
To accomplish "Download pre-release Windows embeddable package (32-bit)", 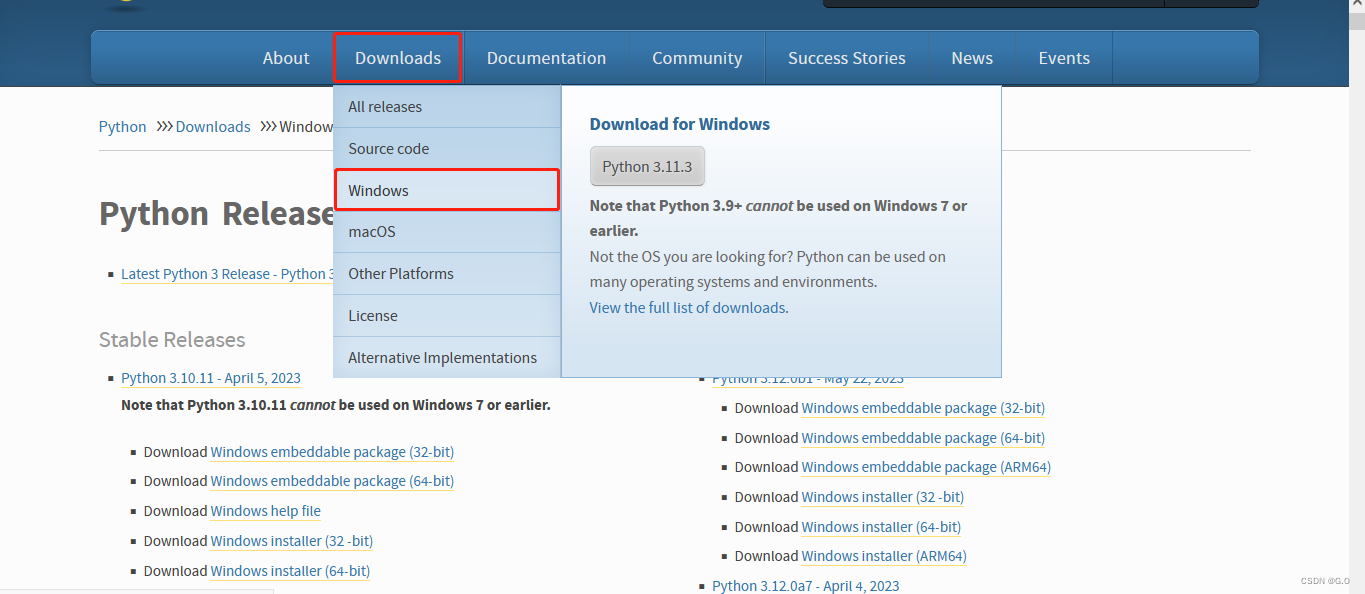I will pyautogui.click(x=923, y=408).
